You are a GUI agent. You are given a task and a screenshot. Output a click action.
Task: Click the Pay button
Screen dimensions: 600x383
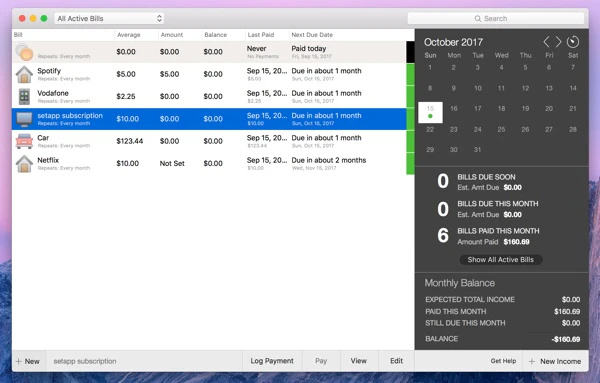click(321, 361)
